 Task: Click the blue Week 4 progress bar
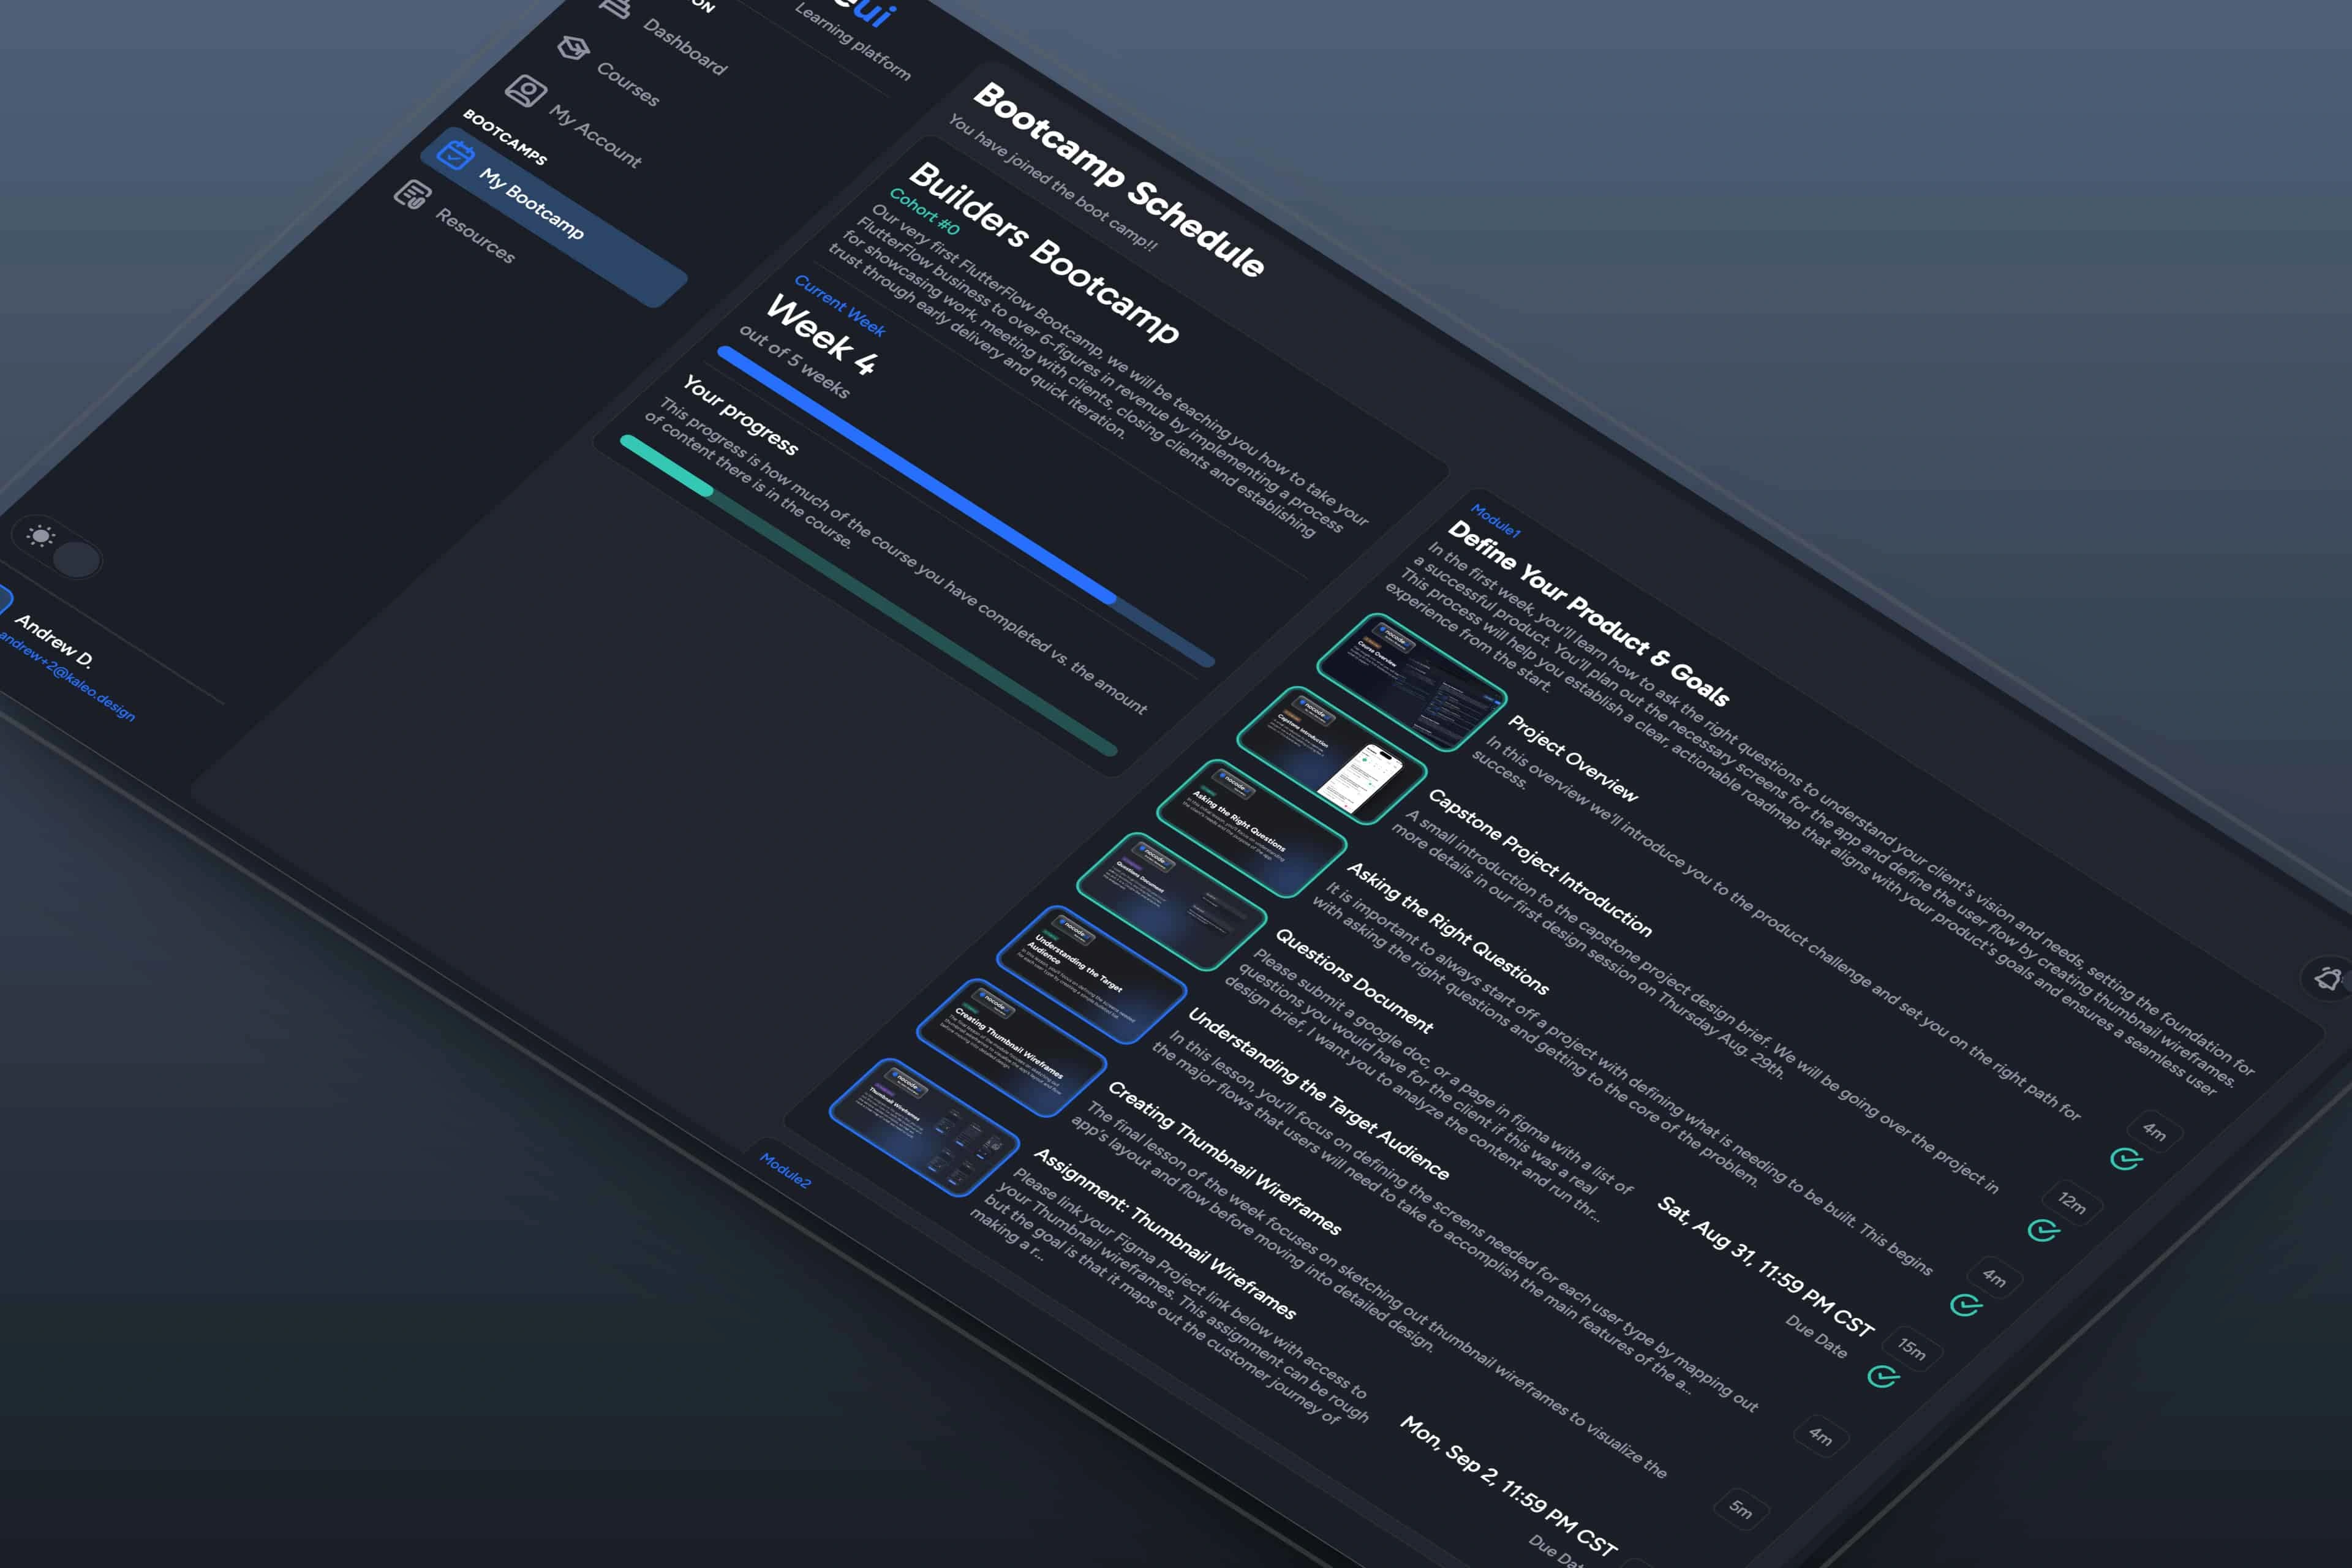965,506
